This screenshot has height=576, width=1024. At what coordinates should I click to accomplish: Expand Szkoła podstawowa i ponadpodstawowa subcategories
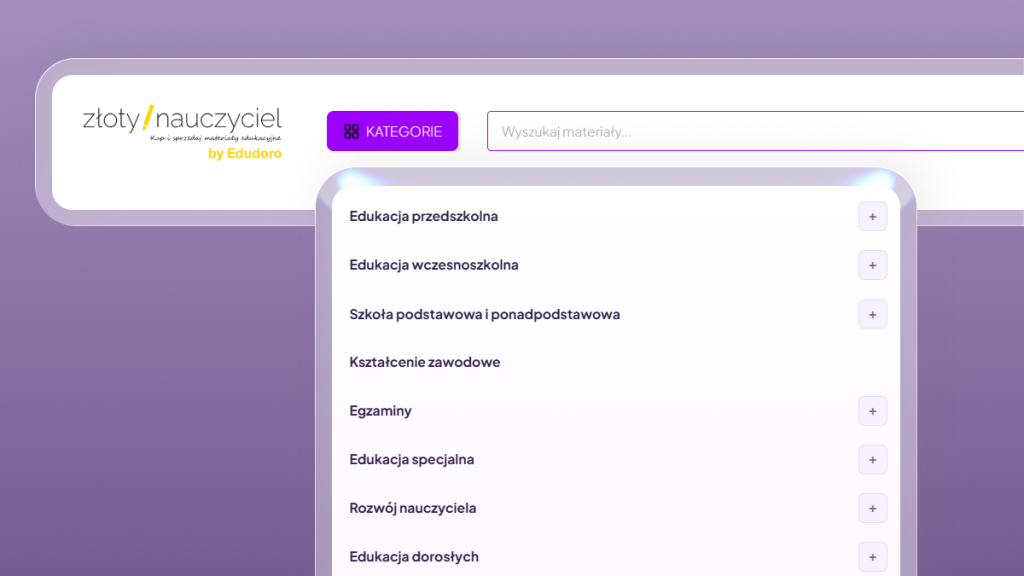click(872, 314)
